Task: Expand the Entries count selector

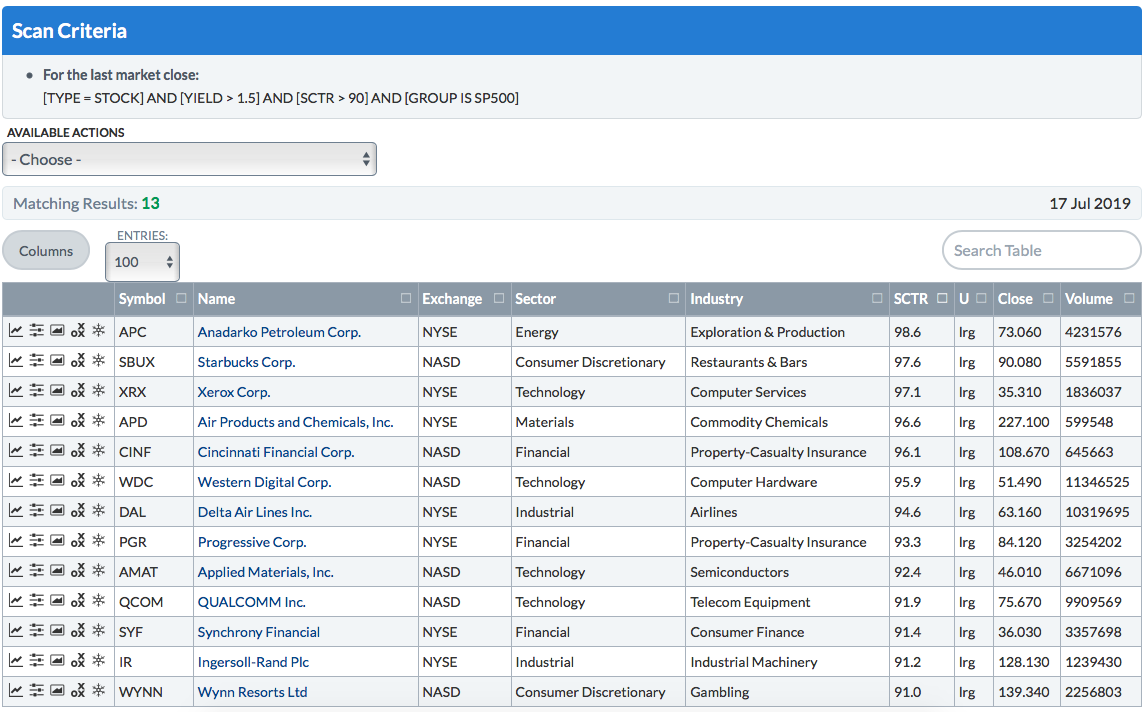Action: (x=144, y=262)
